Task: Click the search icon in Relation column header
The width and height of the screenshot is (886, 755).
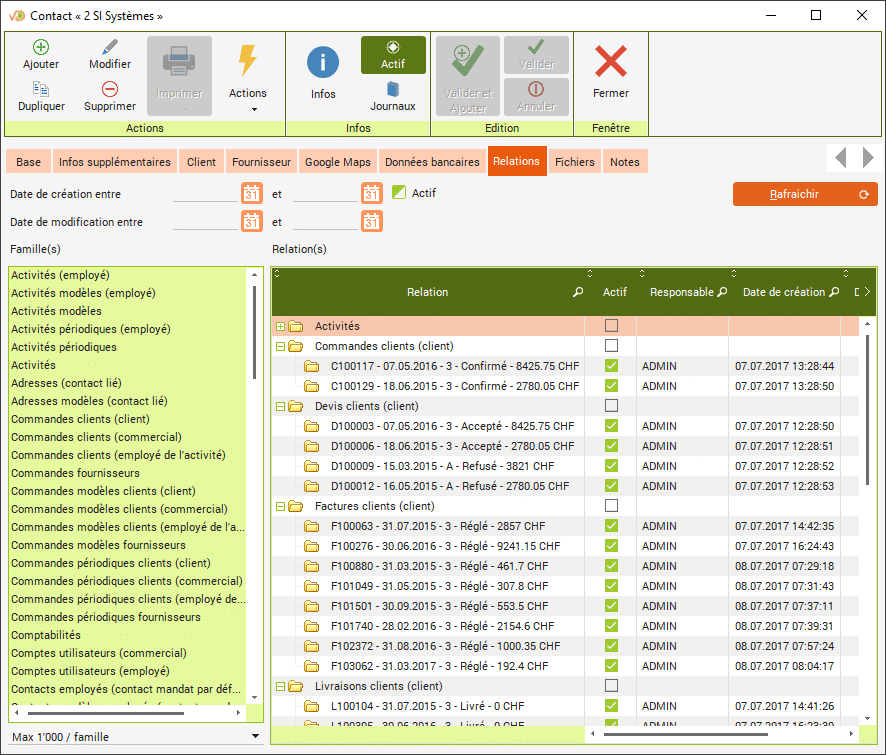Action: pos(578,292)
